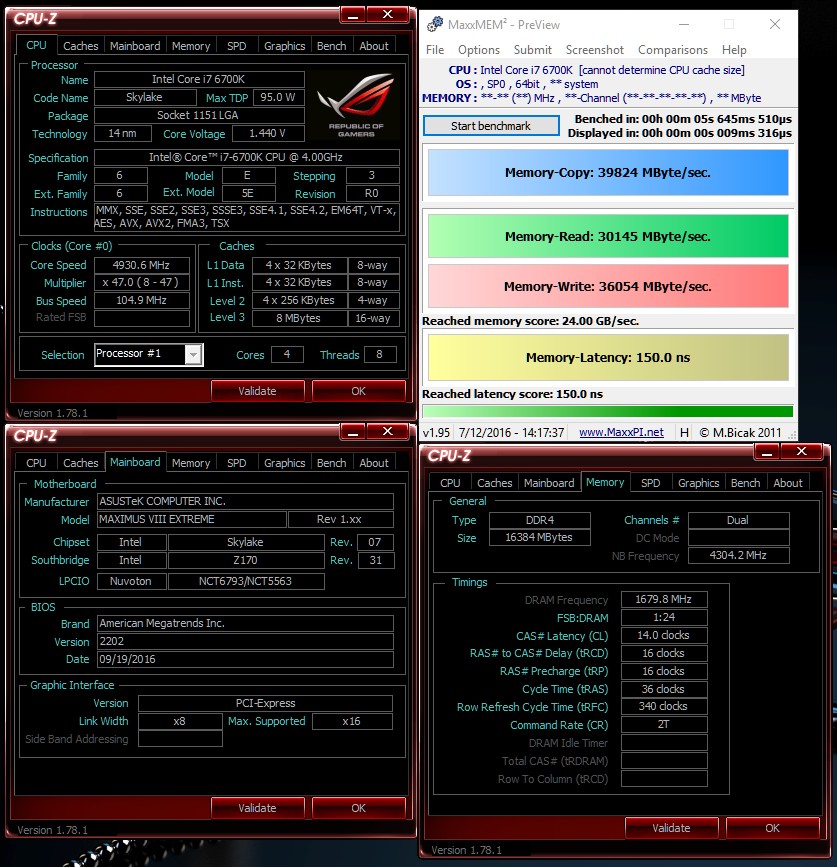This screenshot has width=837, height=867.
Task: Select Graphics tab in the Mainboard window
Action: [285, 463]
